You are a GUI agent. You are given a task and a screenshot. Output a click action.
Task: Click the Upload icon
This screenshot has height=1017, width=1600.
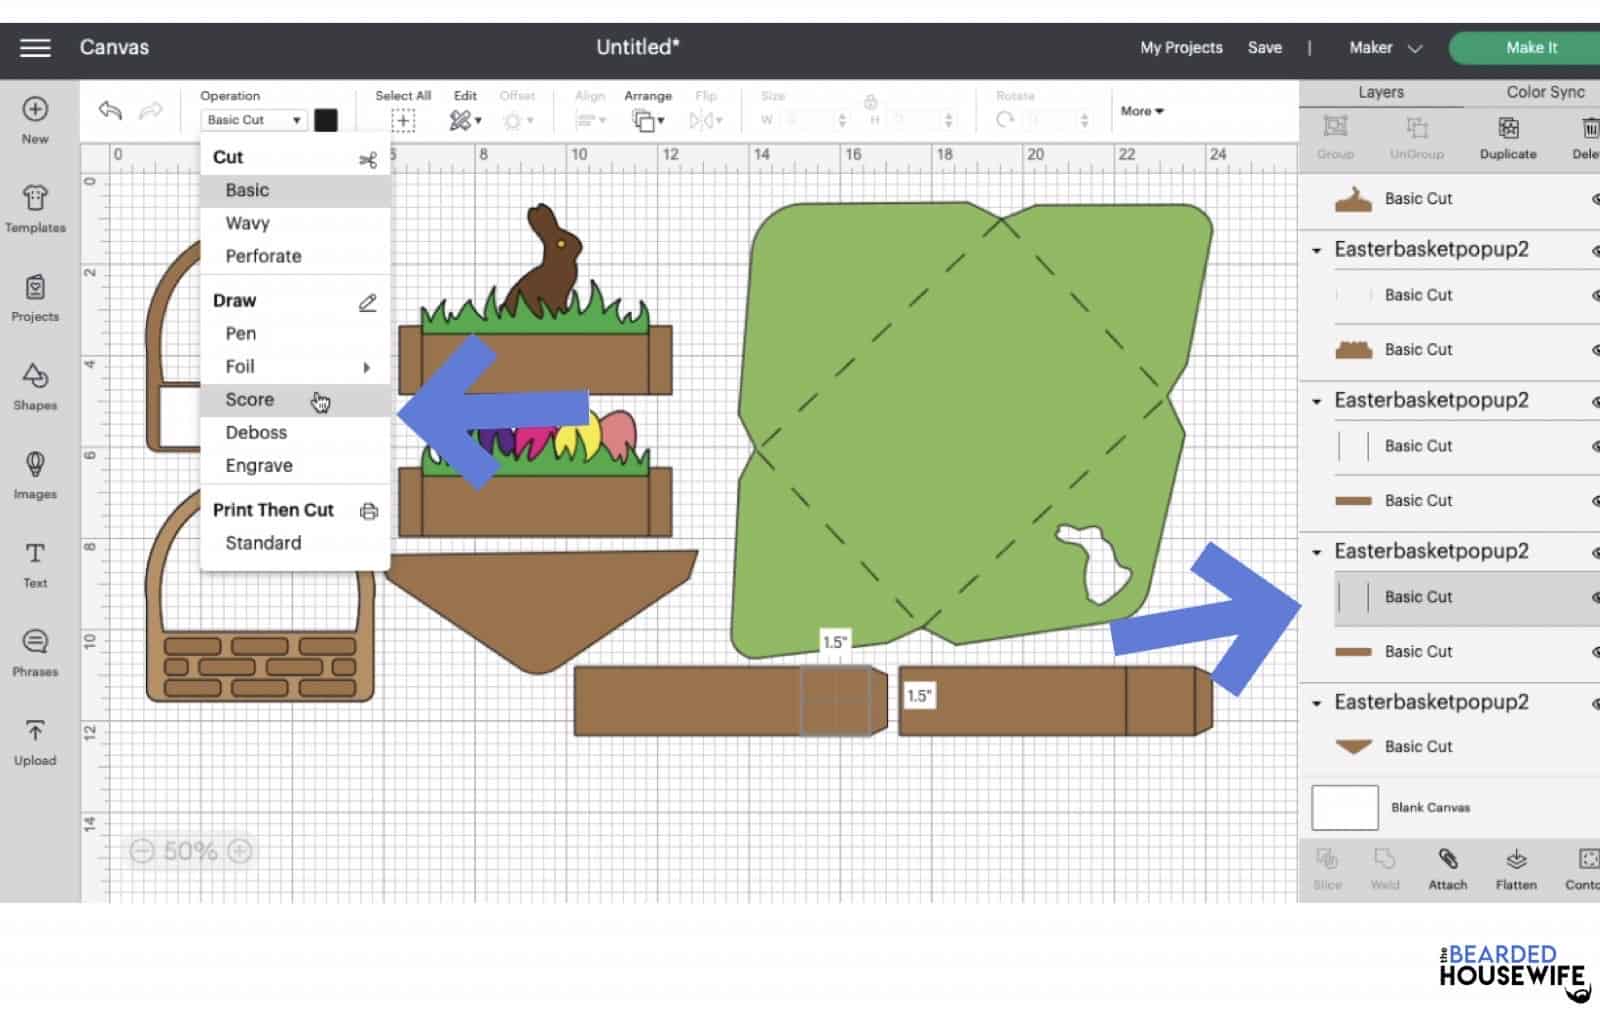click(x=35, y=730)
